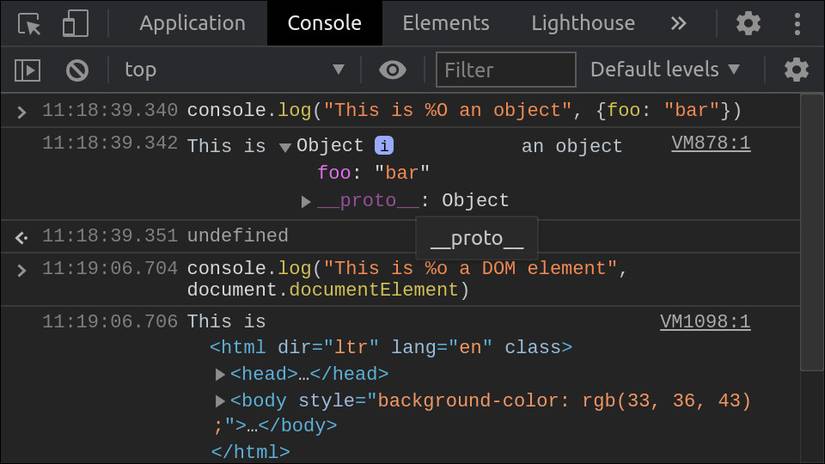Show the console sidebar
The height and width of the screenshot is (464, 825).
[x=27, y=70]
